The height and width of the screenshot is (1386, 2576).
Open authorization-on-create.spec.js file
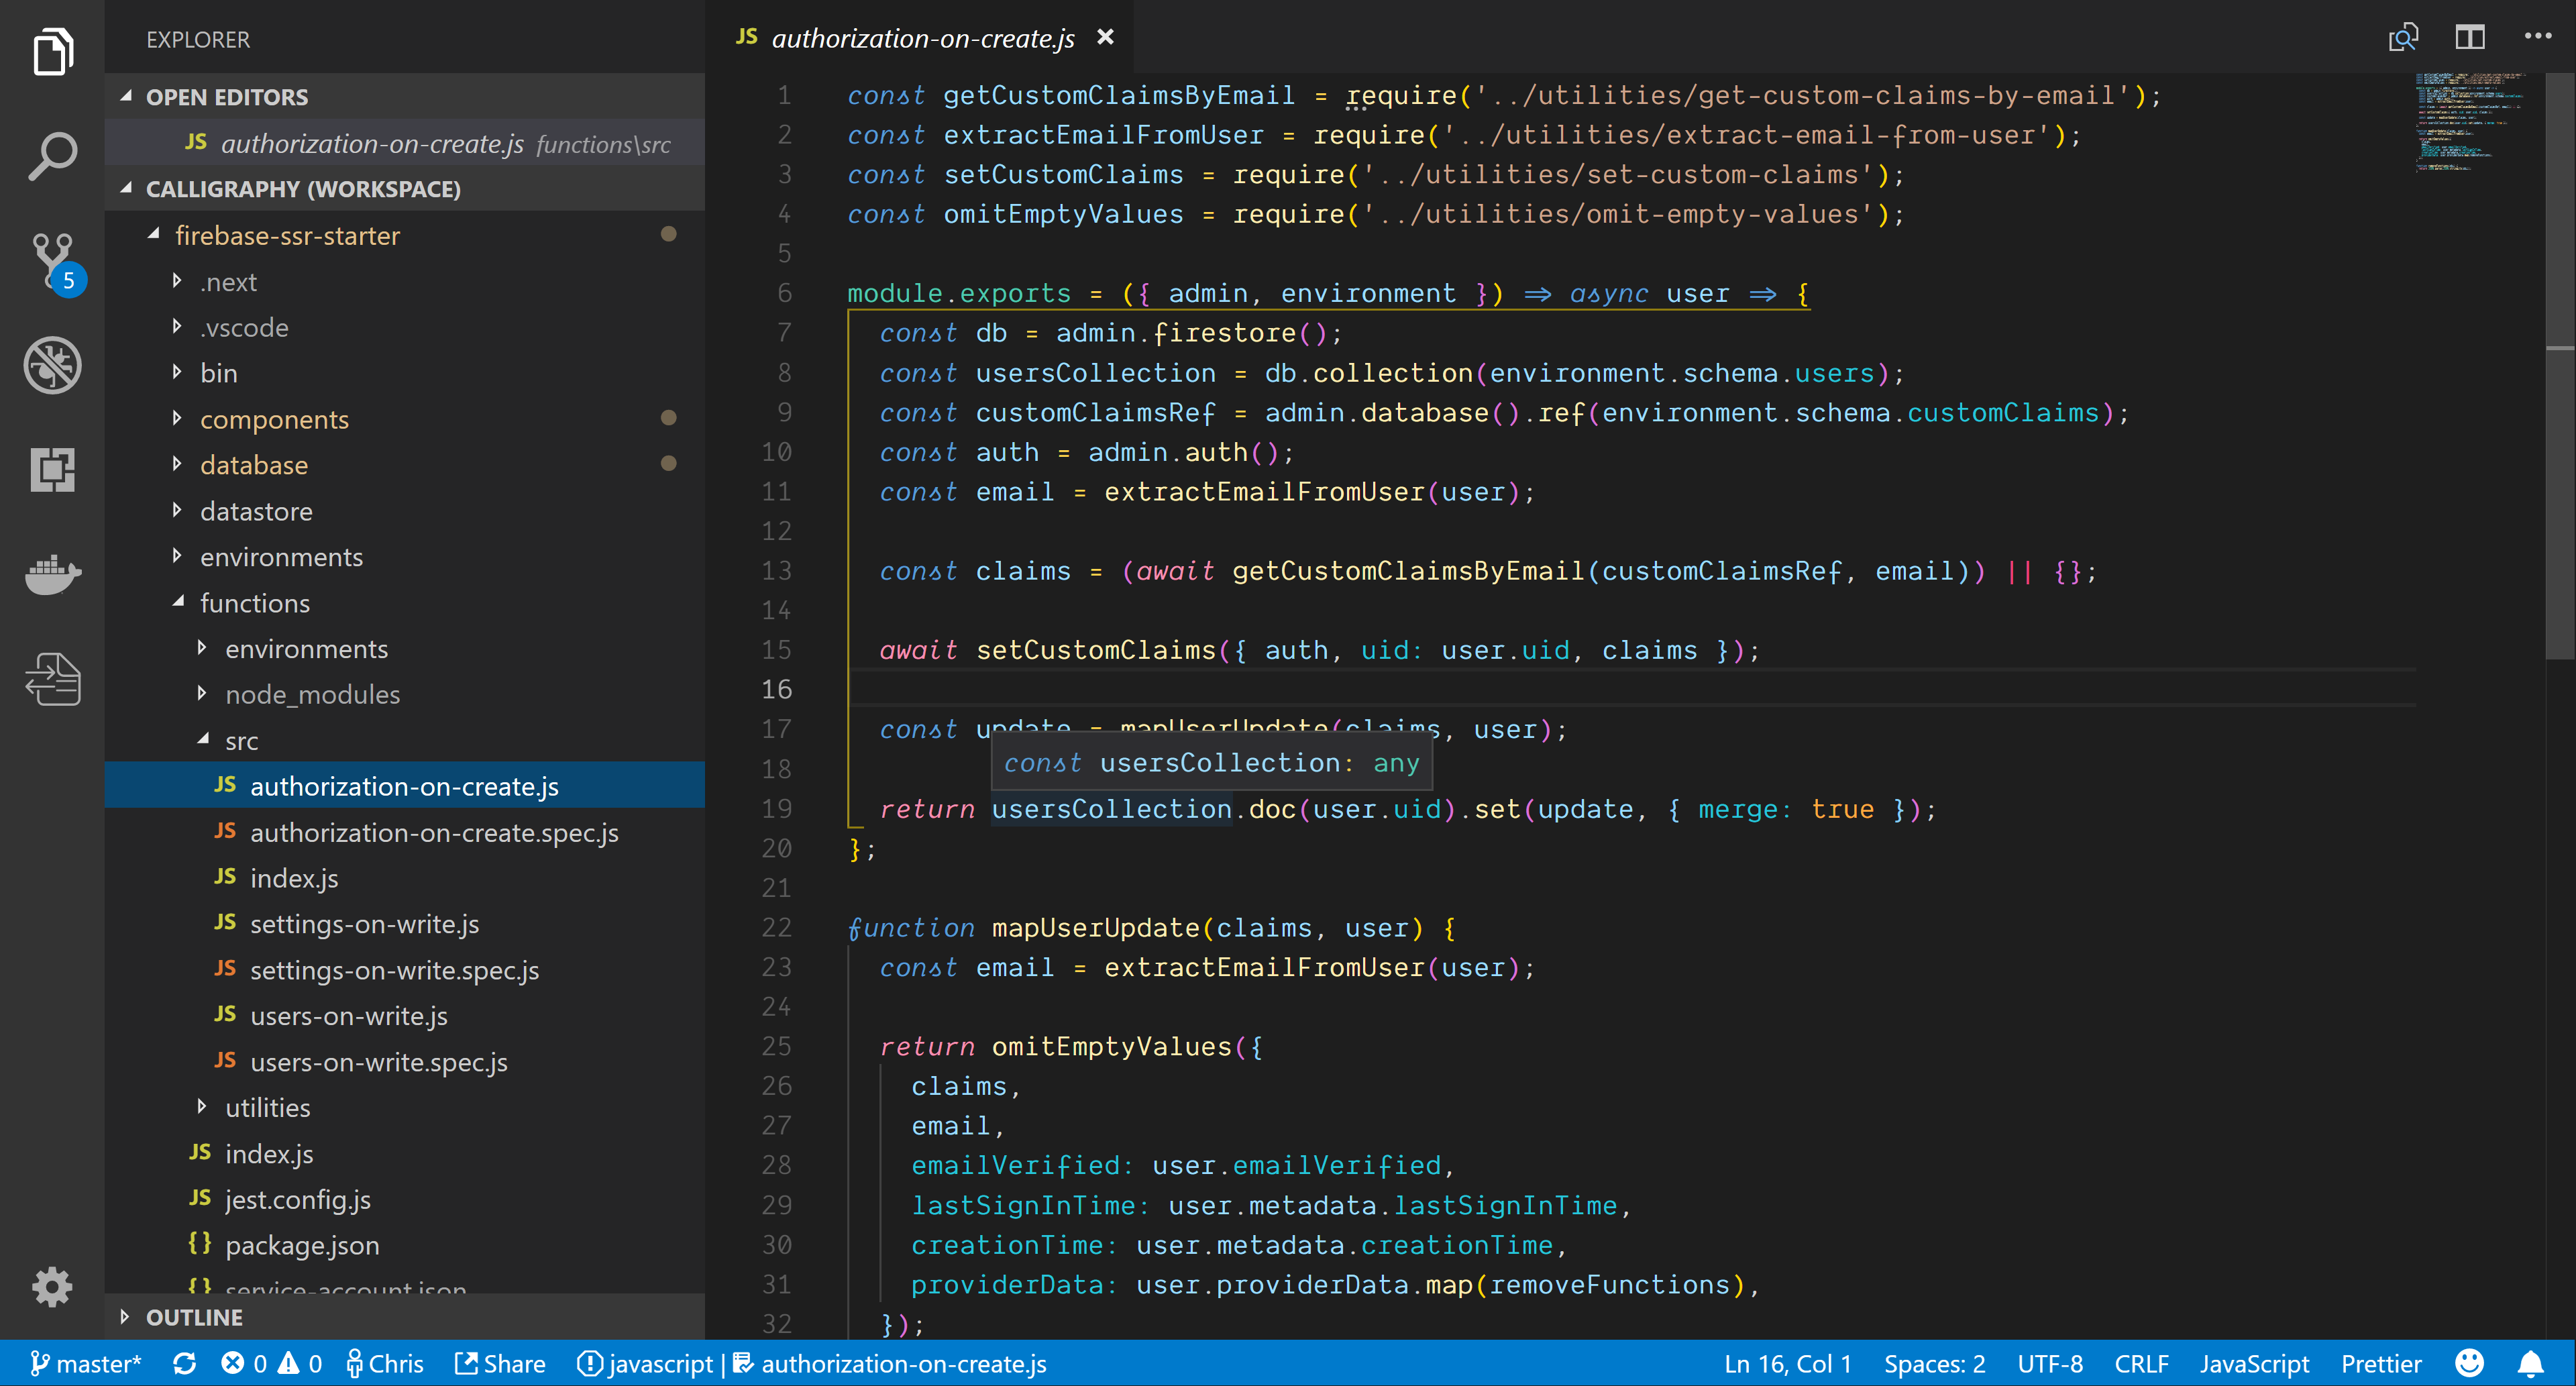pyautogui.click(x=404, y=832)
